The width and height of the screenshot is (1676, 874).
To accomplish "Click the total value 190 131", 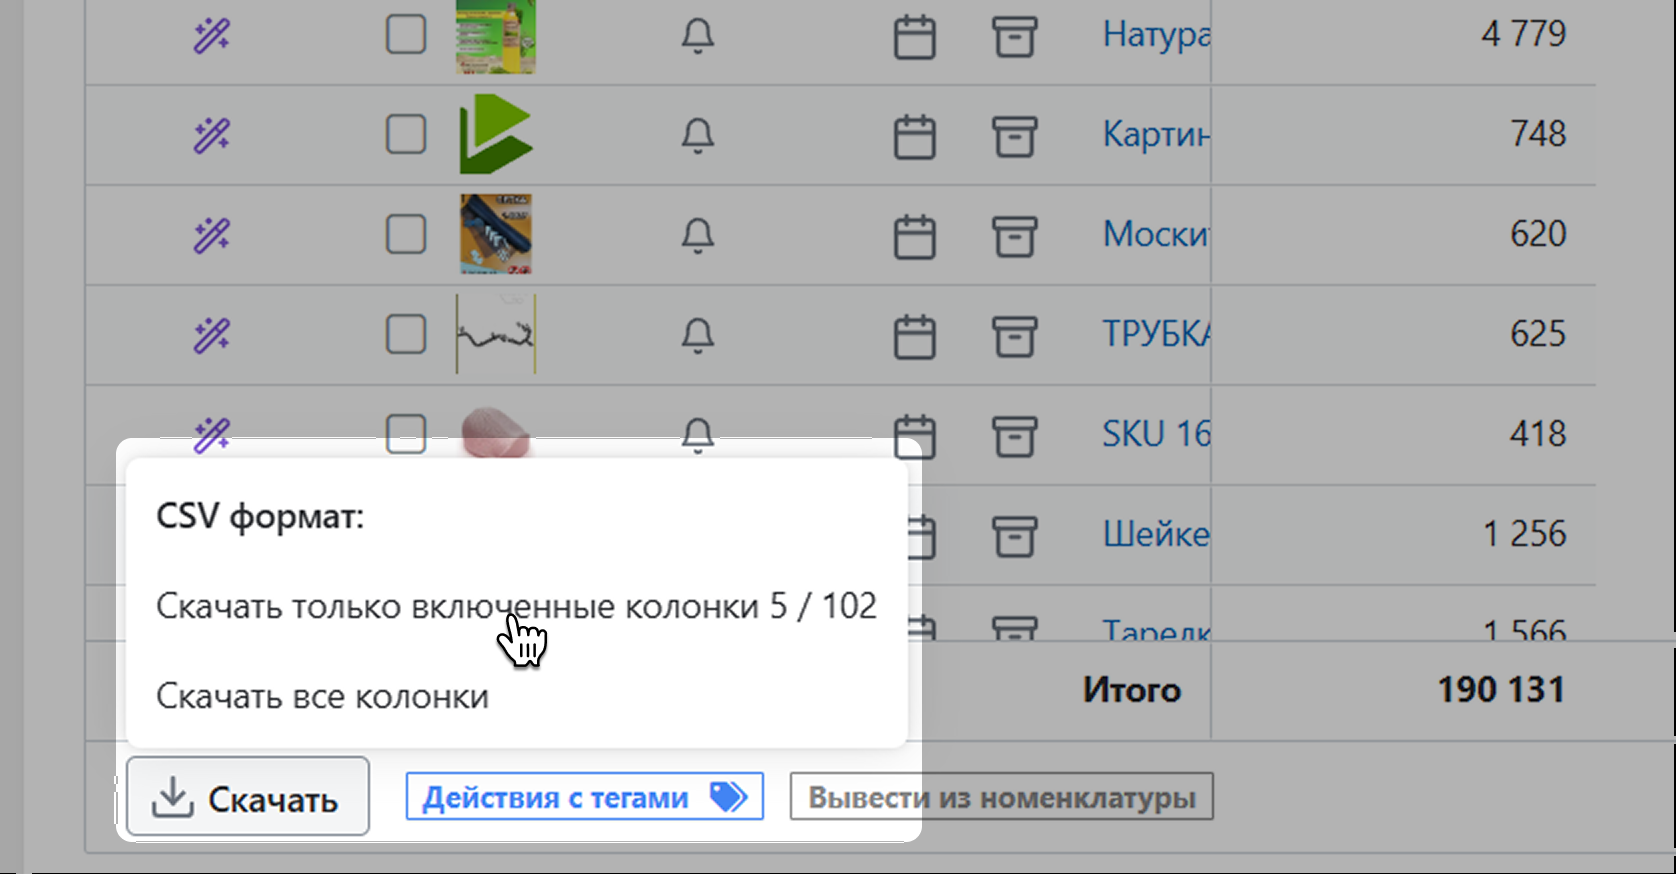I will click(1501, 690).
